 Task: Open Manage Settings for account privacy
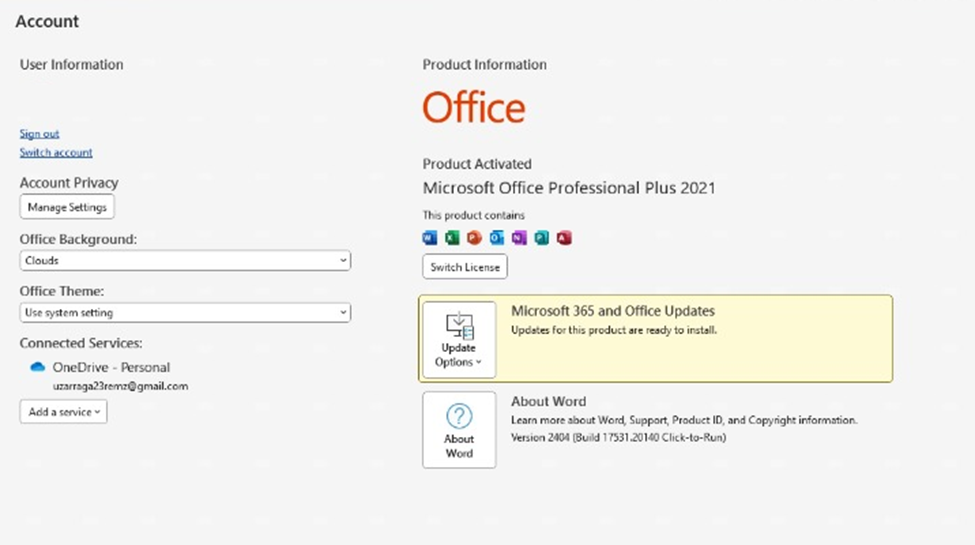pyautogui.click(x=67, y=207)
